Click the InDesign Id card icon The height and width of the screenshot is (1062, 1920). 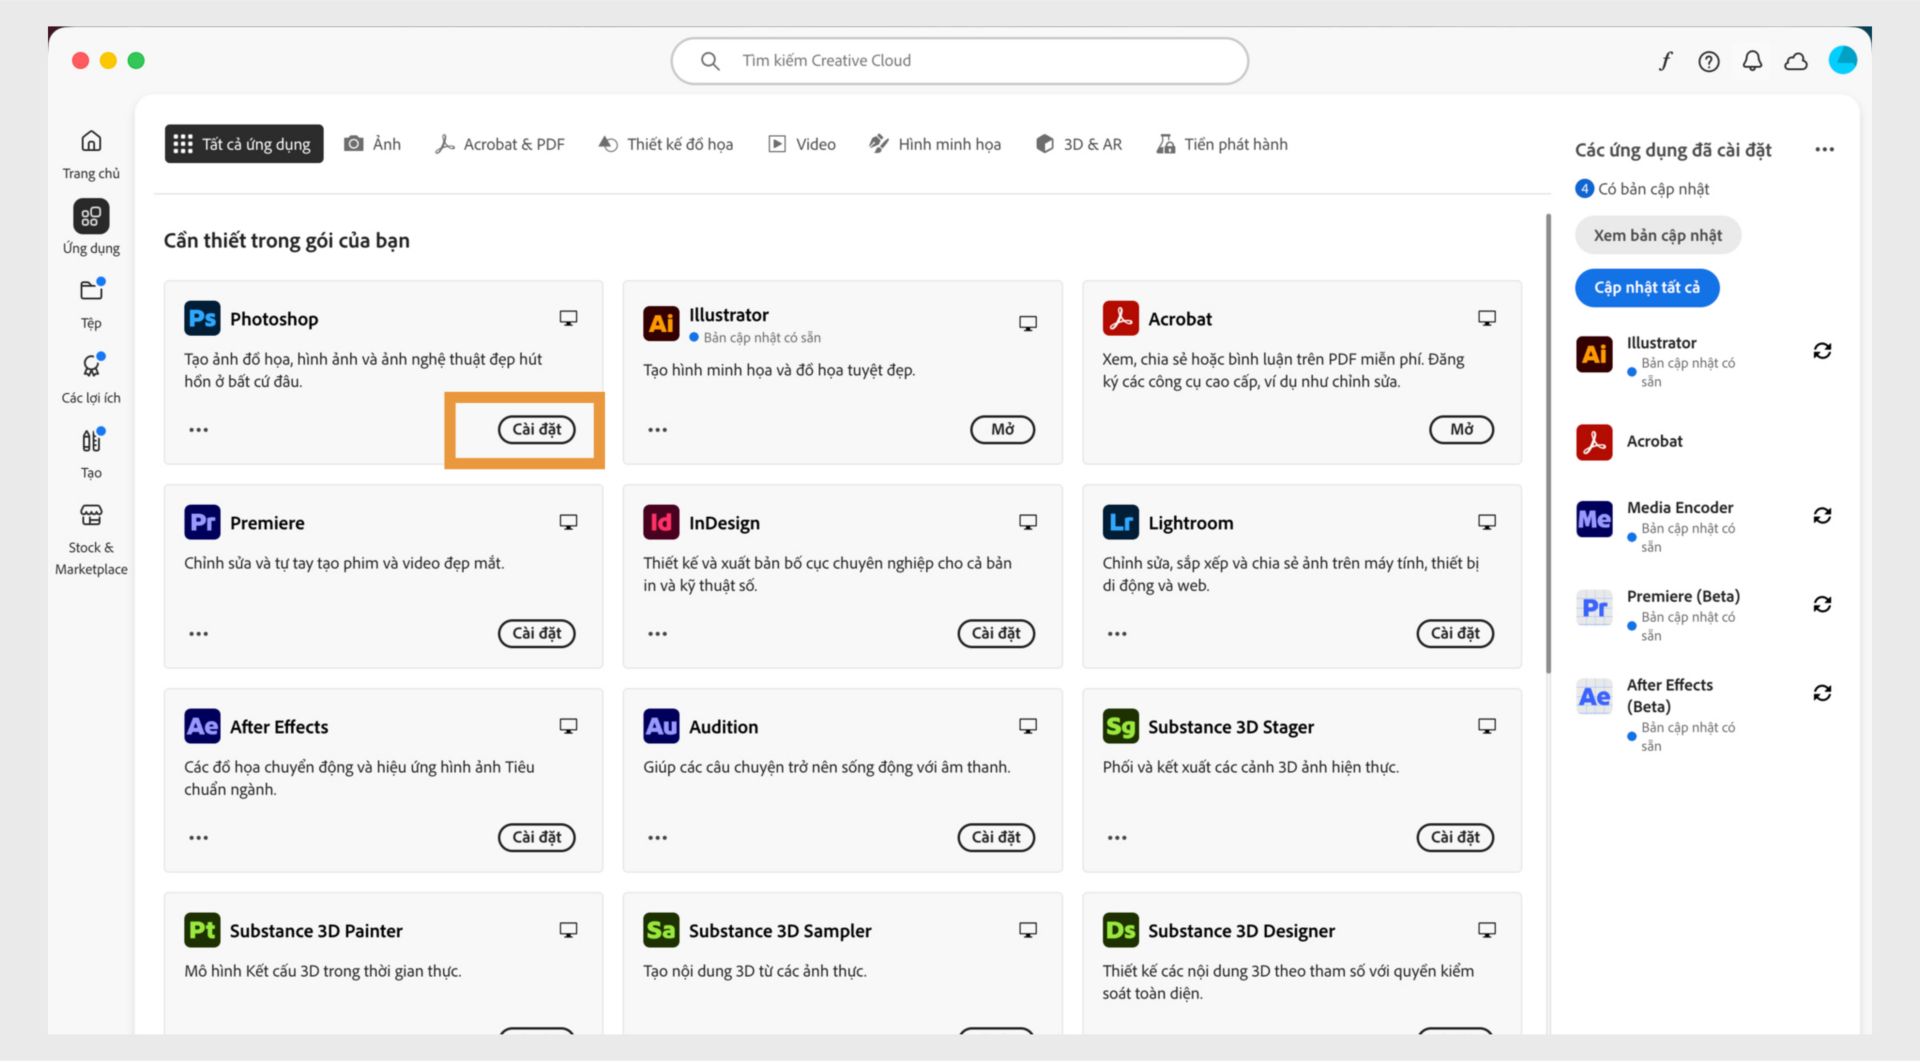(661, 522)
